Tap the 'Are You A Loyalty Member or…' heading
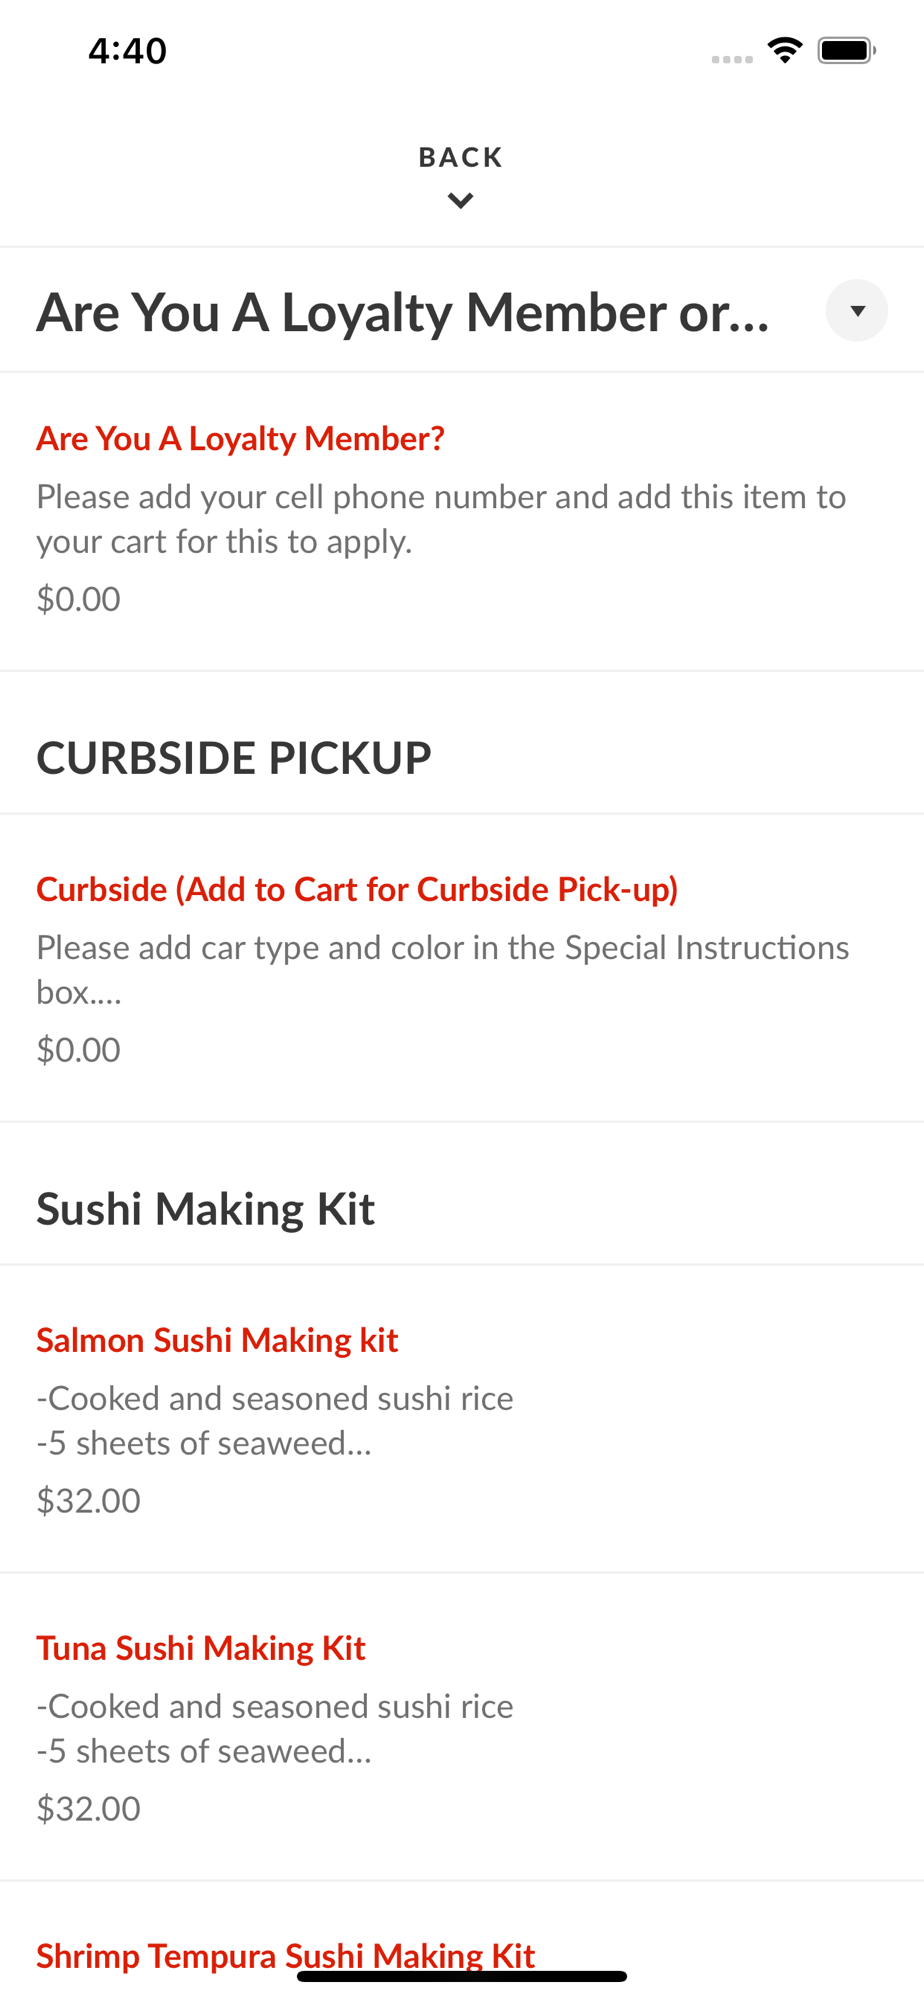924x2000 pixels. [403, 312]
